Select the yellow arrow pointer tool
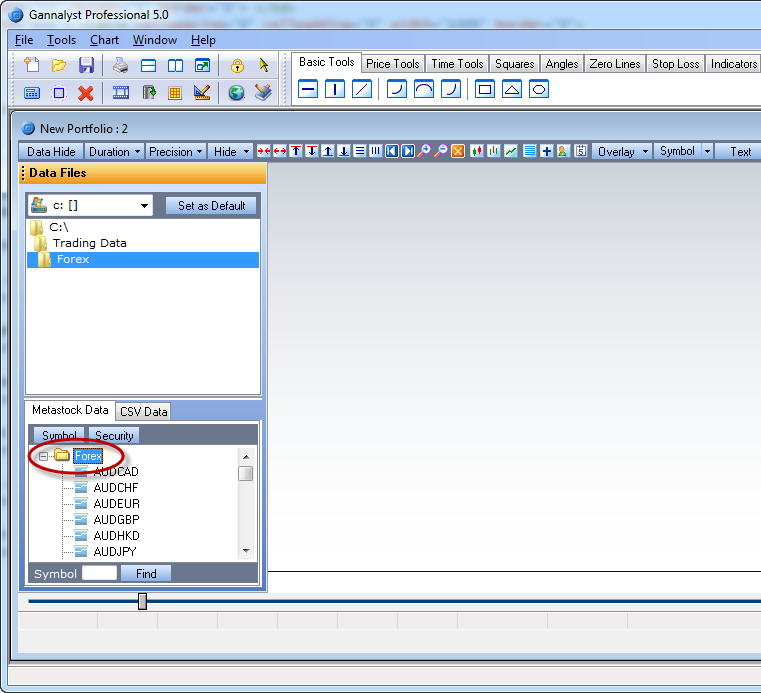This screenshot has height=693, width=761. pos(264,65)
